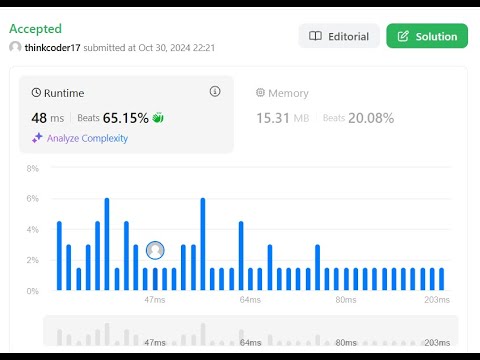480x360 pixels.
Task: Open the Editorial button
Action: pos(339,36)
